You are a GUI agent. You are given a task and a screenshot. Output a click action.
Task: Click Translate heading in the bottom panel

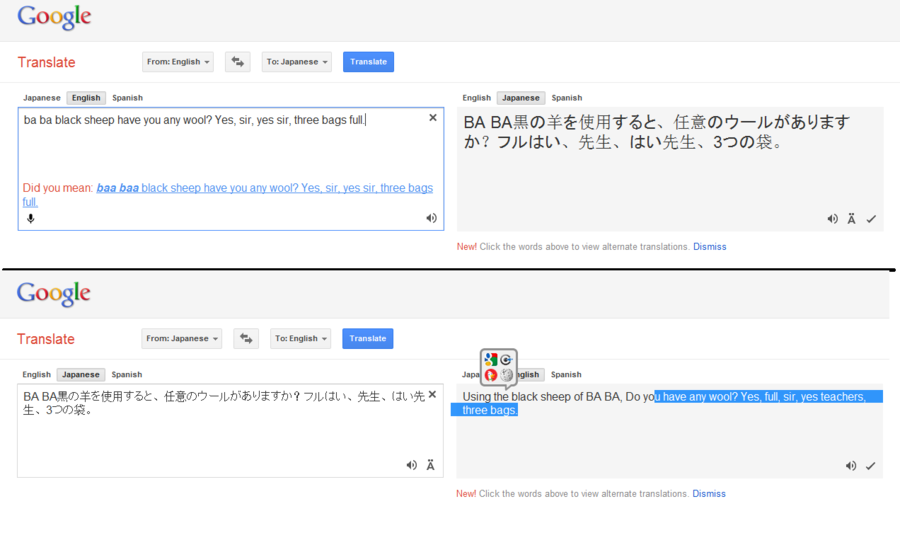(46, 339)
